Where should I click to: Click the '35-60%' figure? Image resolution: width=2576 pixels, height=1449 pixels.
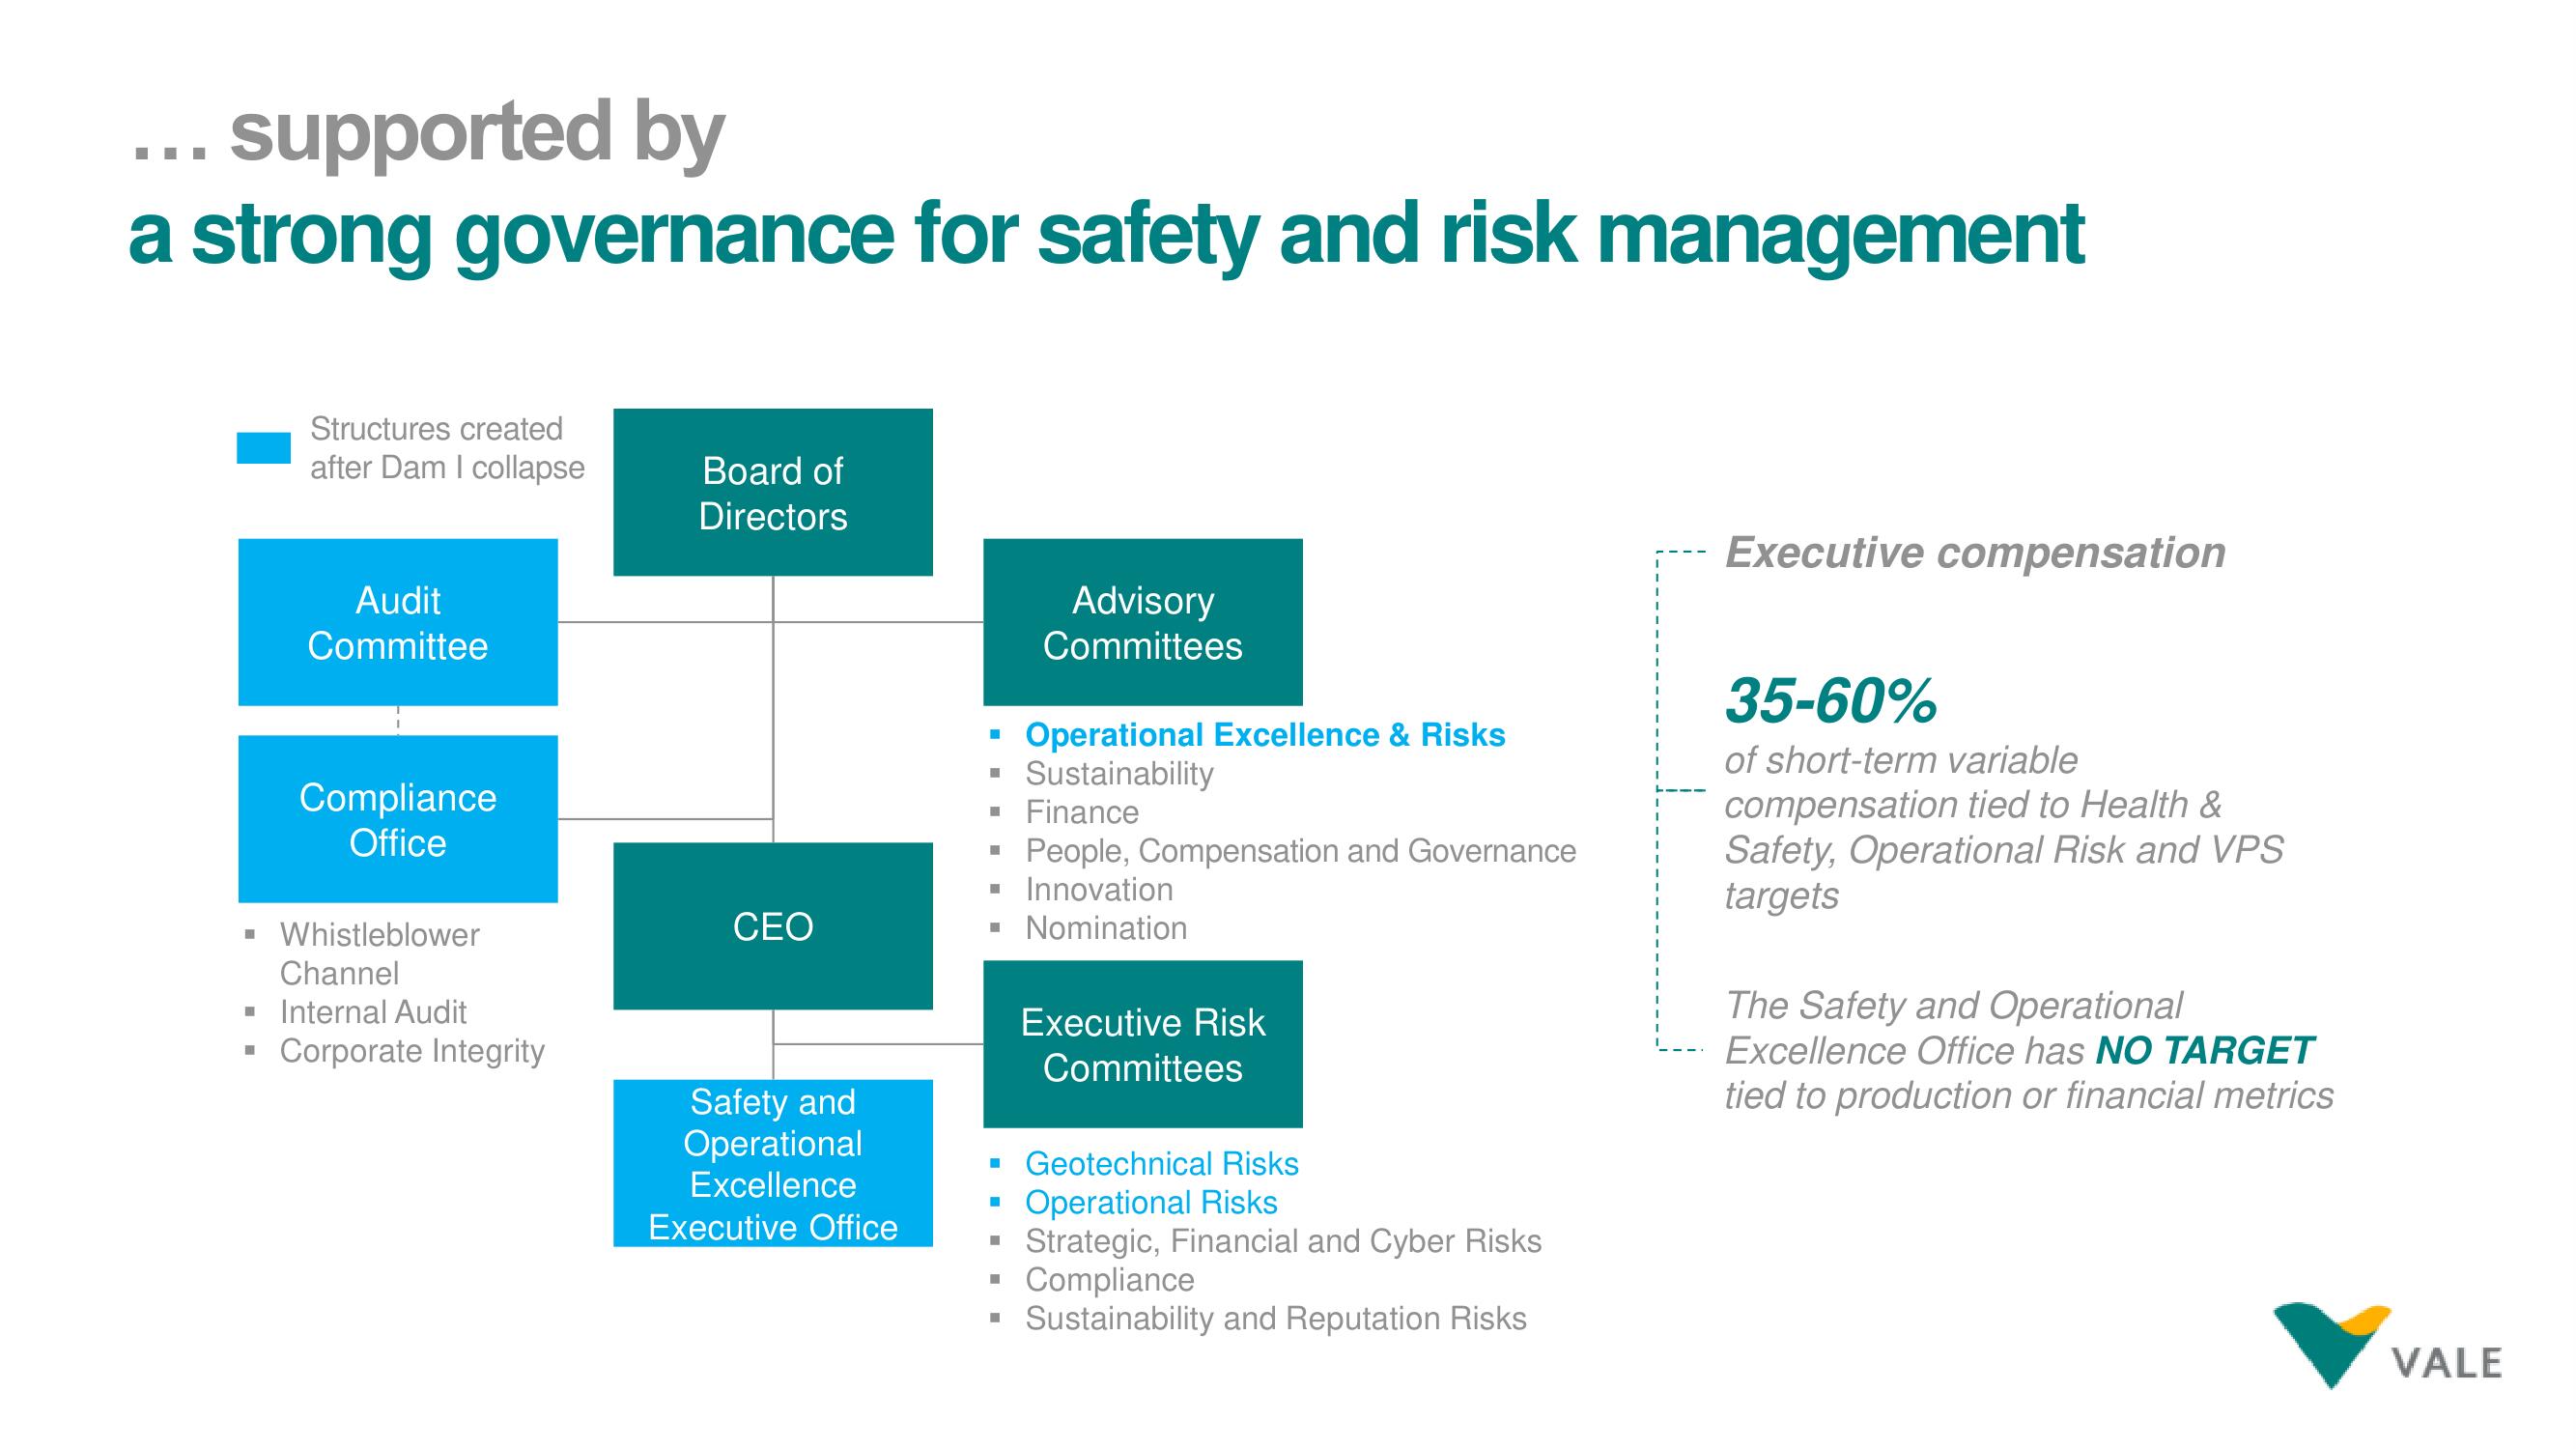click(1831, 700)
